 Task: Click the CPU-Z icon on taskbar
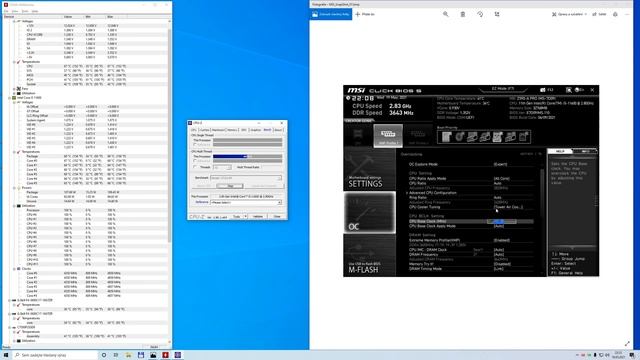pyautogui.click(x=177, y=355)
